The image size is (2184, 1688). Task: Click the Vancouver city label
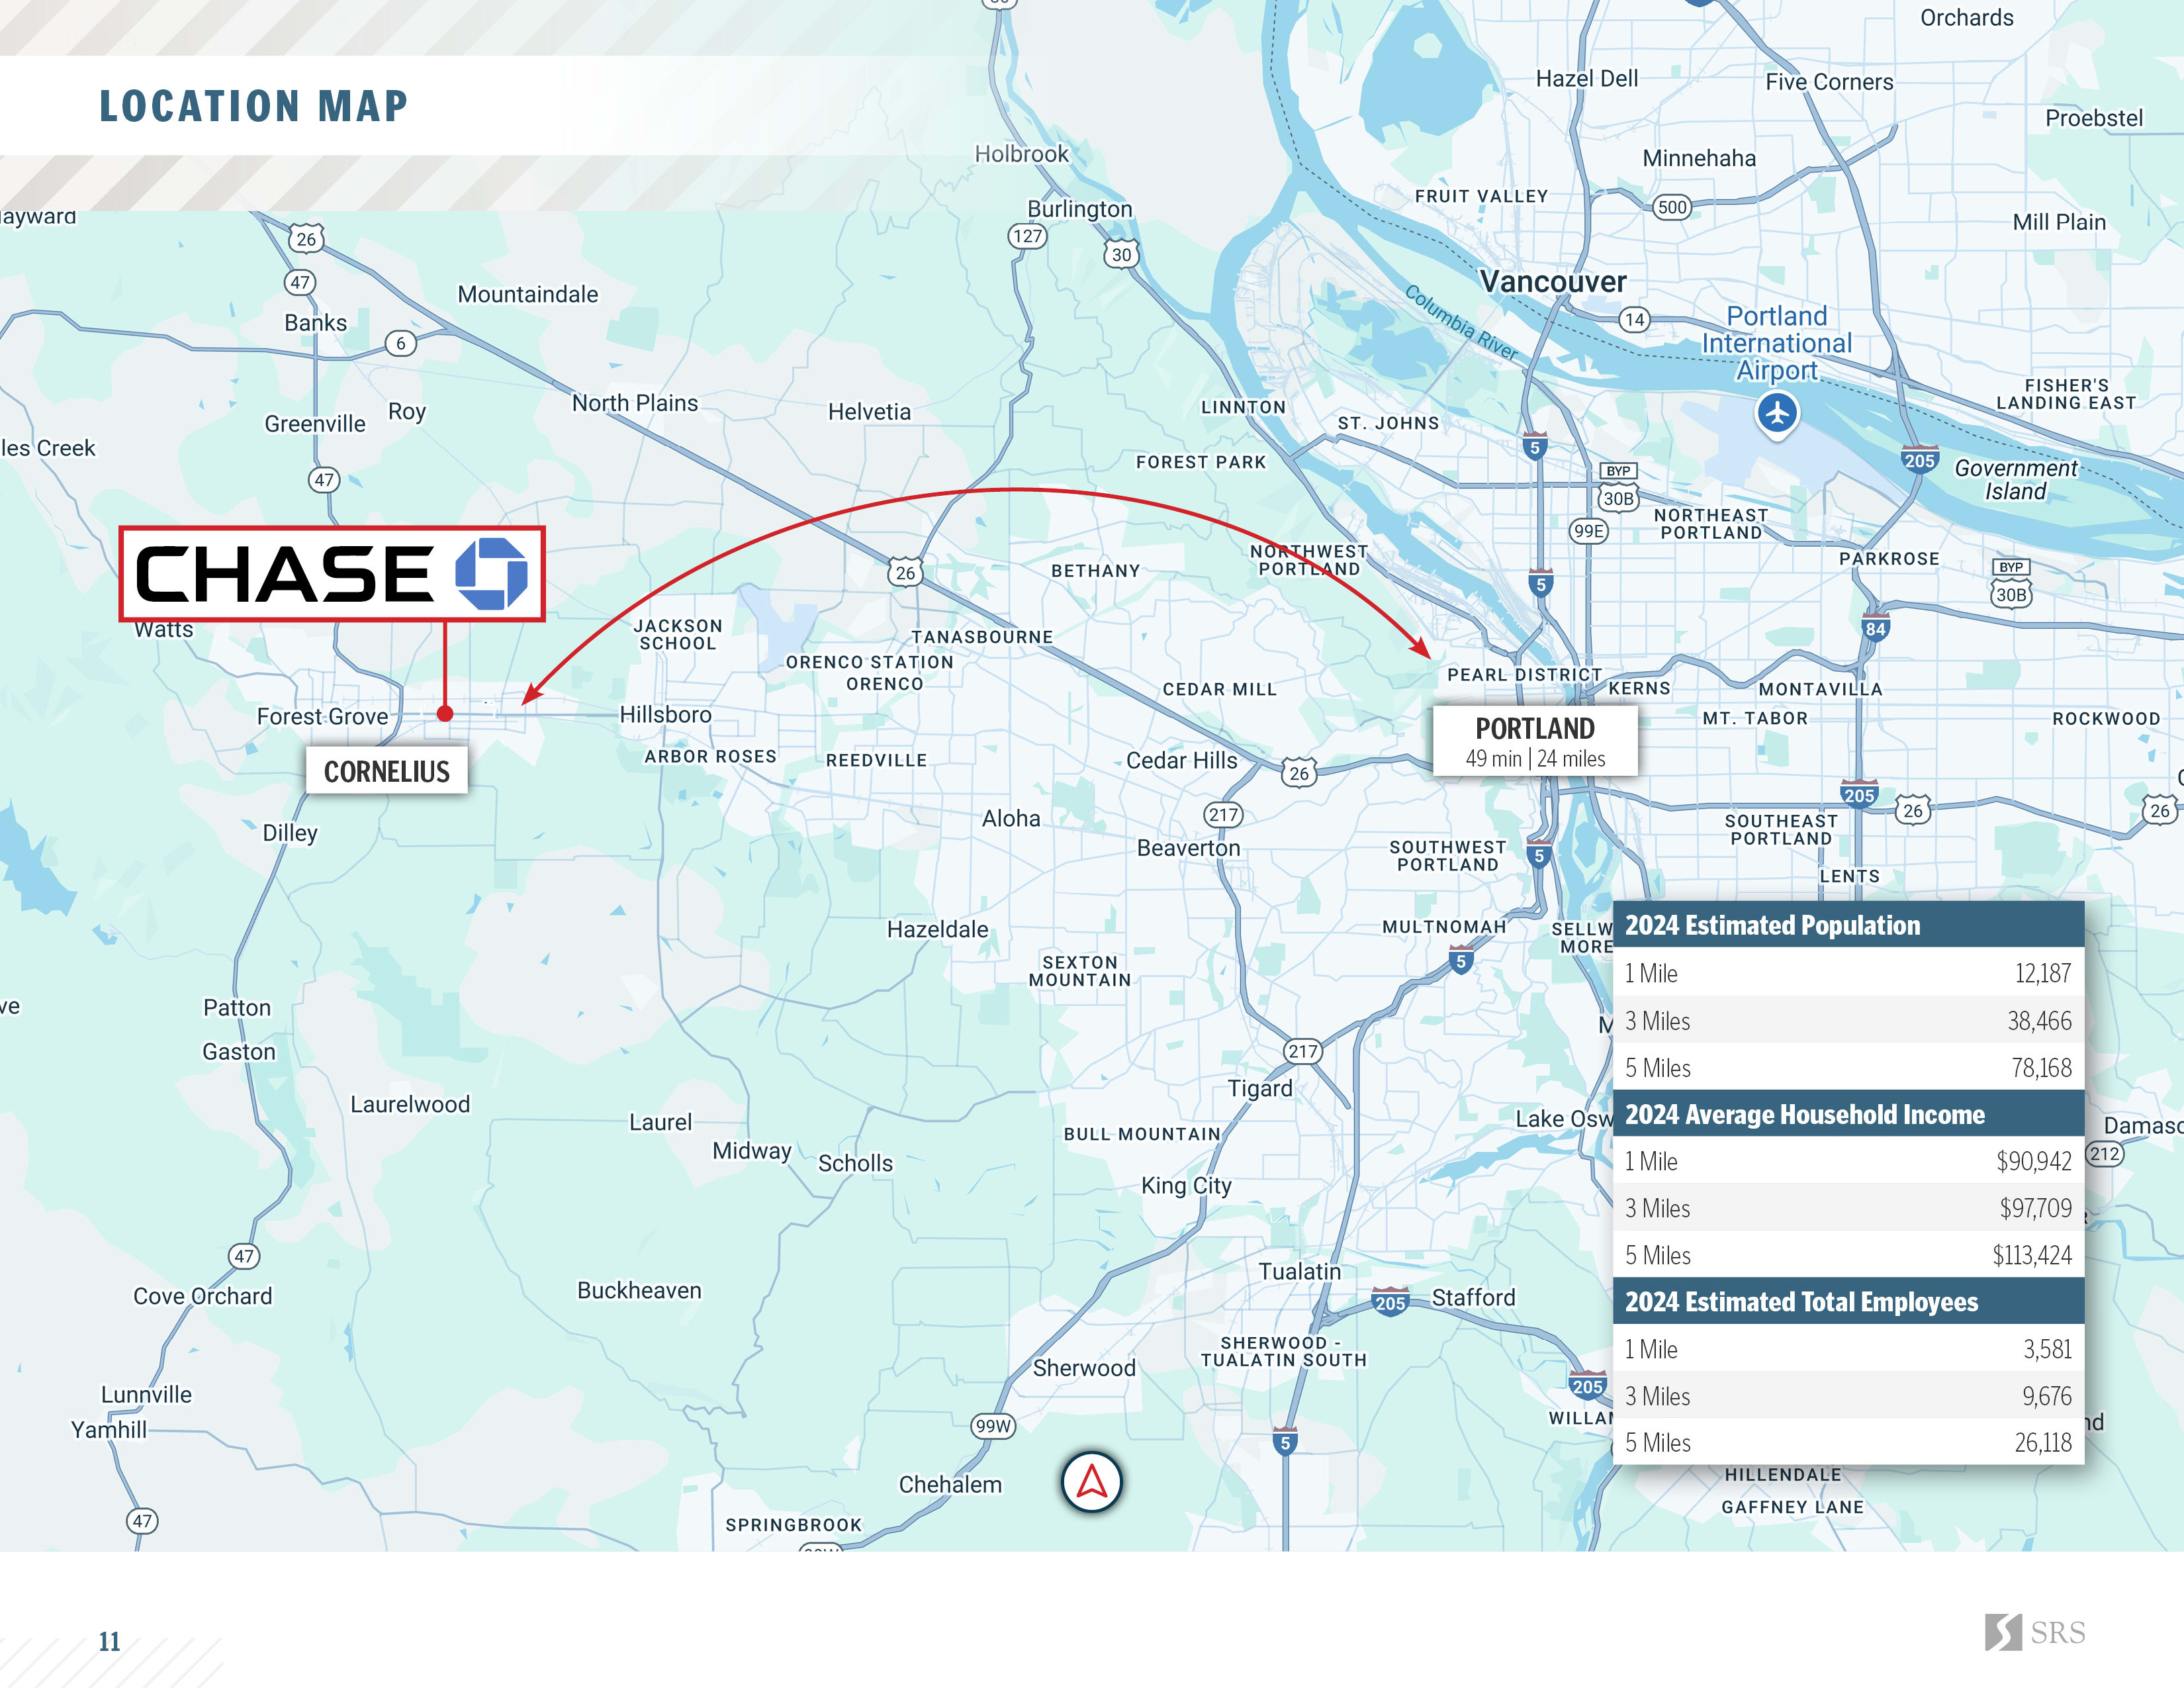1553,282
